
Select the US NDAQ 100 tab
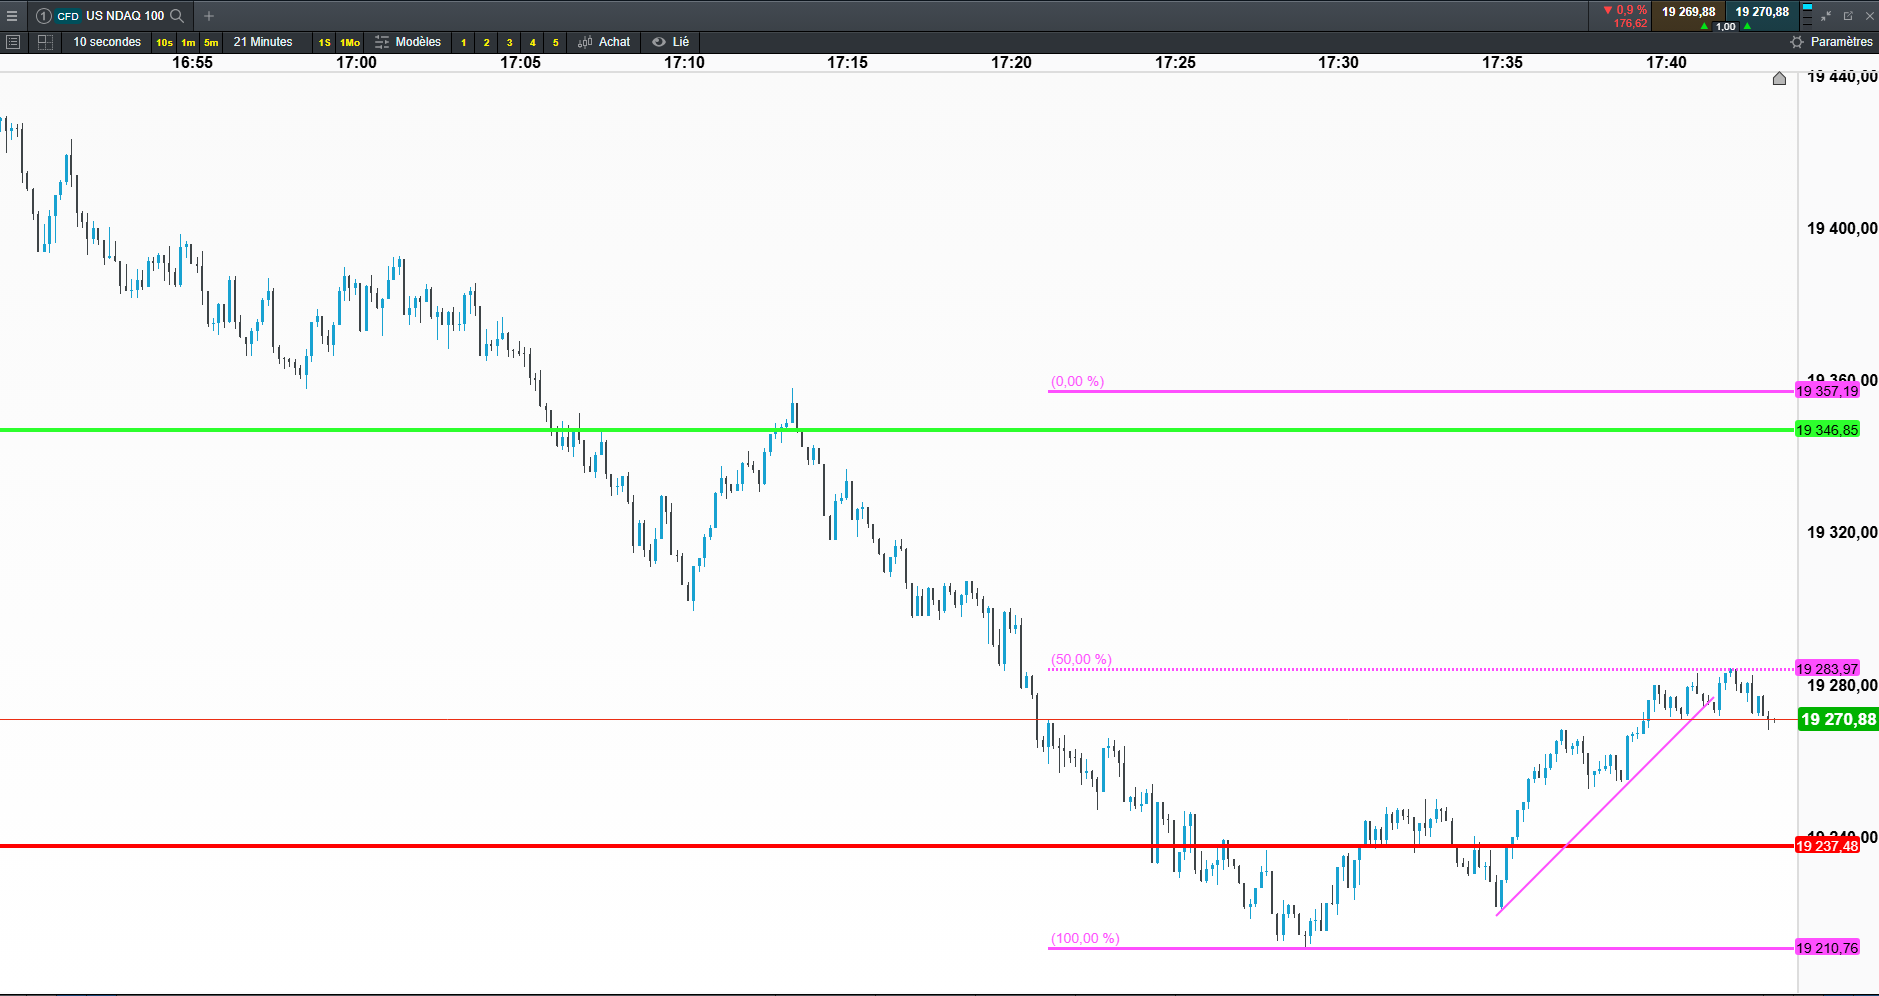[125, 16]
